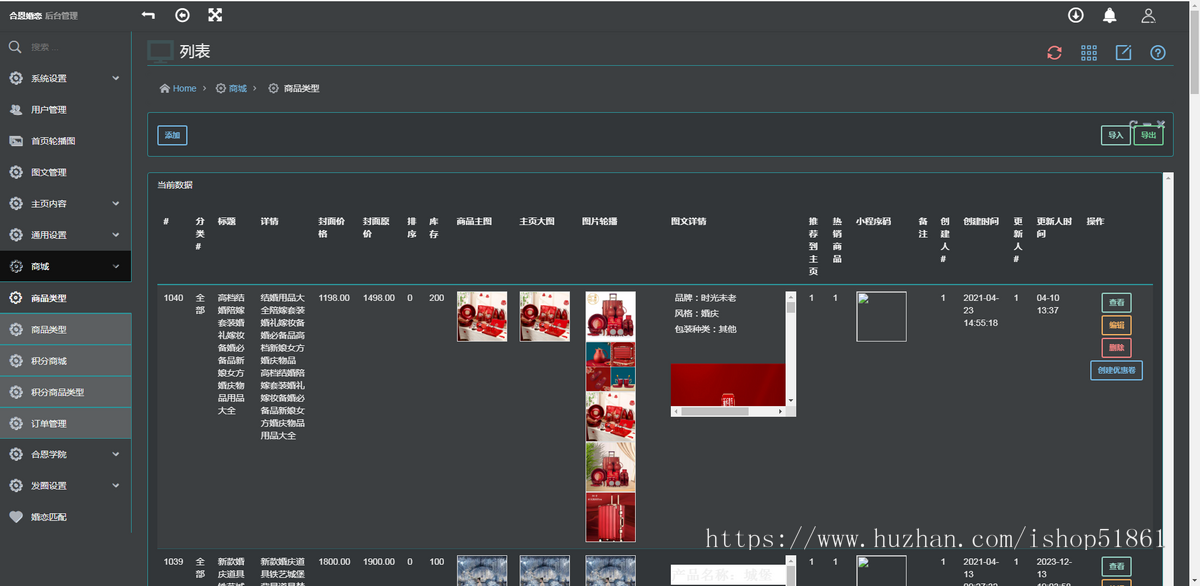Click 创建优惠卷 for row 1040
Viewport: 1200px width, 586px height.
tap(1116, 371)
